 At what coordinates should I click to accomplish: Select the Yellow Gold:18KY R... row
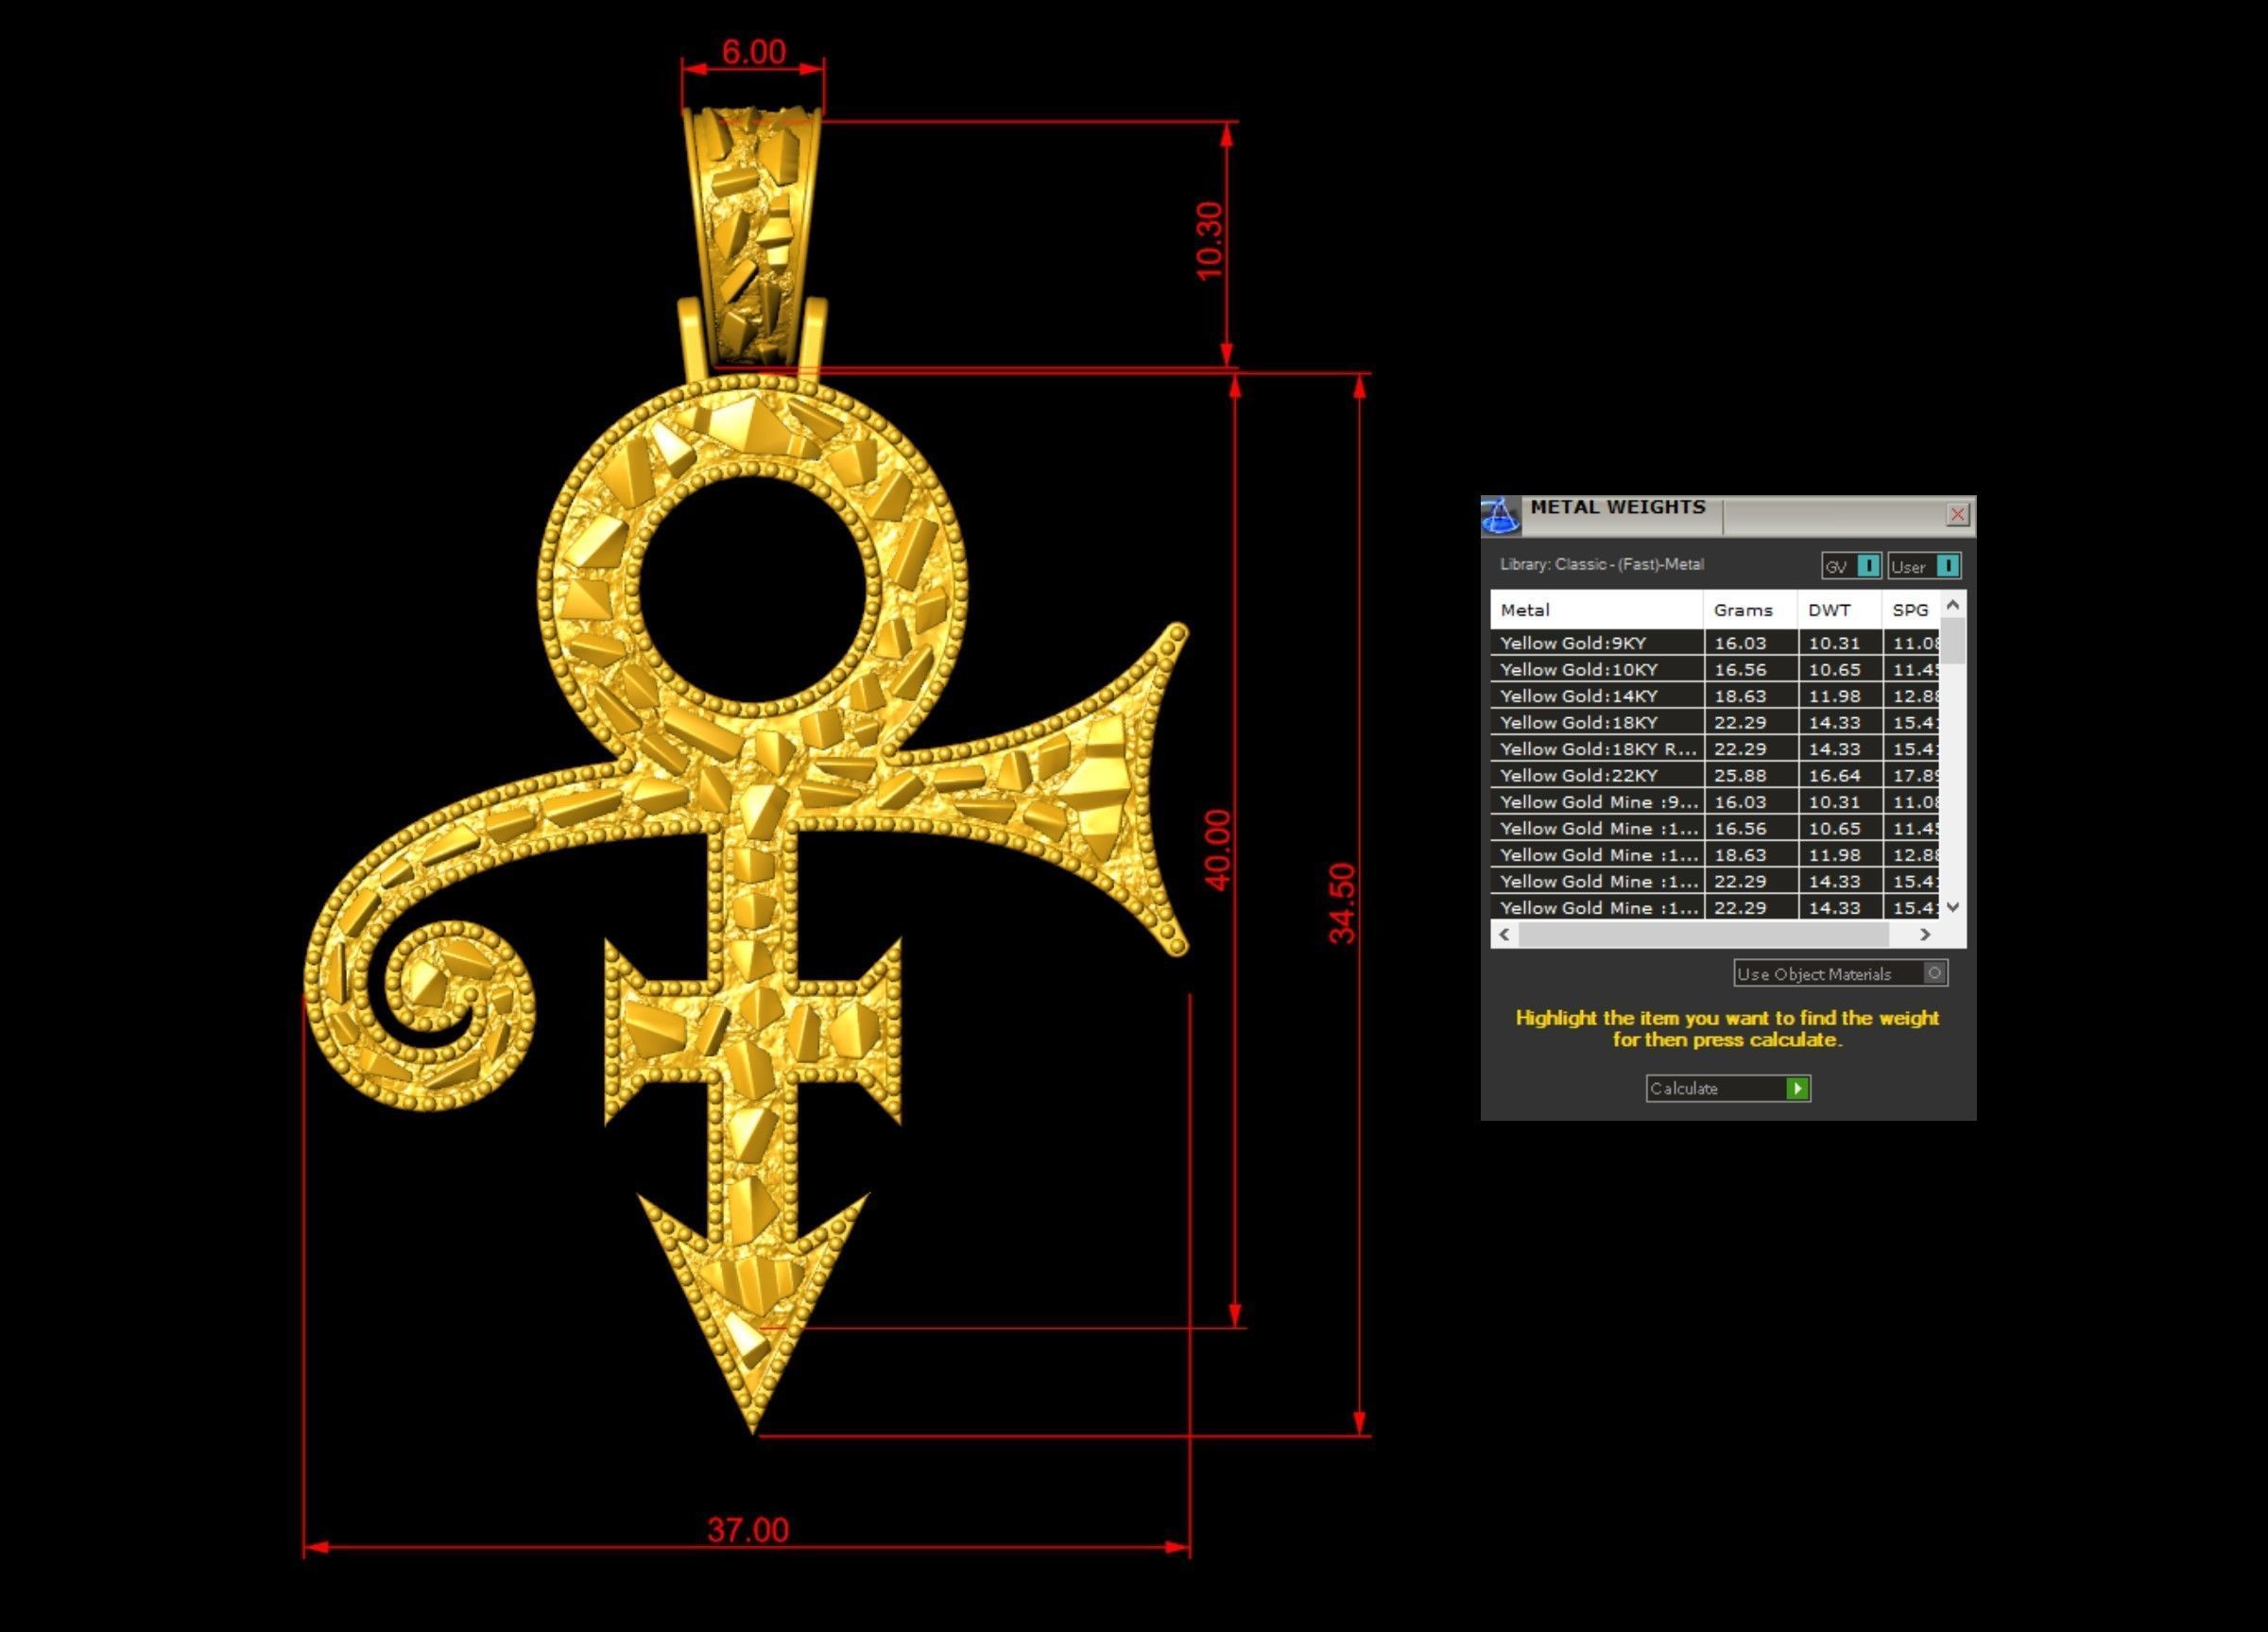click(1715, 749)
